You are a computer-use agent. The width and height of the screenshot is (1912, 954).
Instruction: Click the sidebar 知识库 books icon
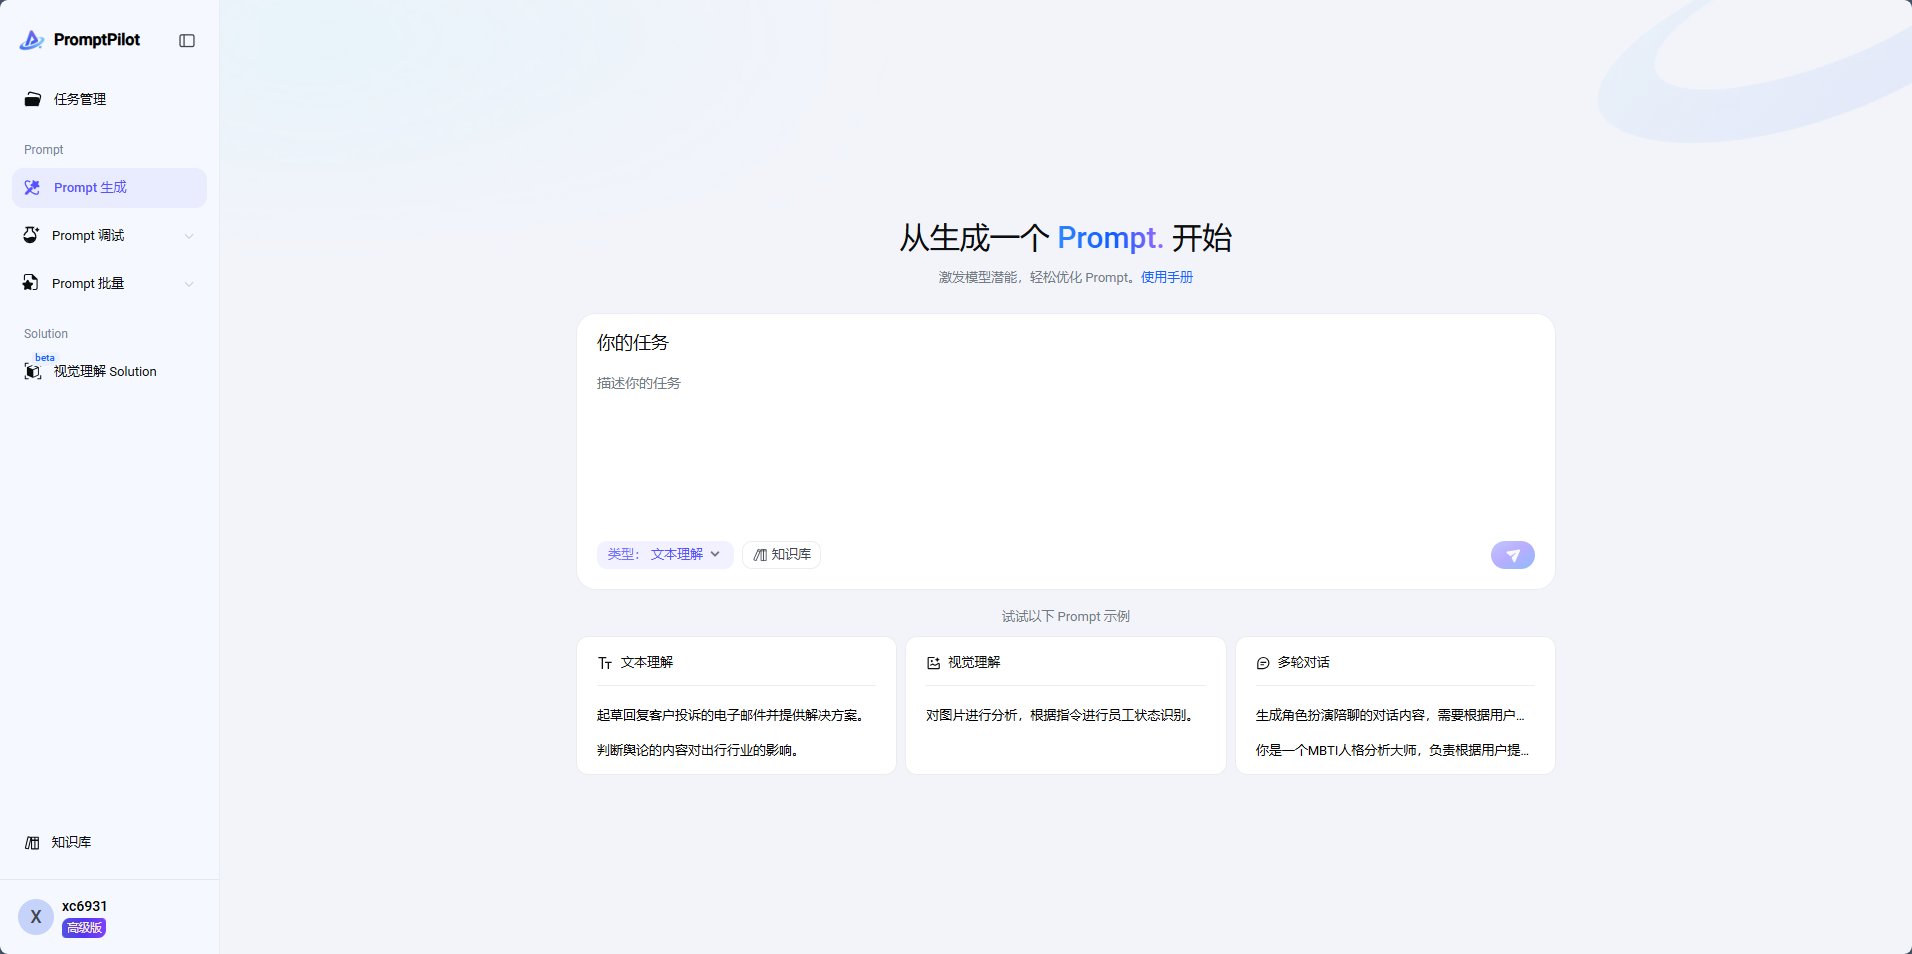pyautogui.click(x=32, y=843)
